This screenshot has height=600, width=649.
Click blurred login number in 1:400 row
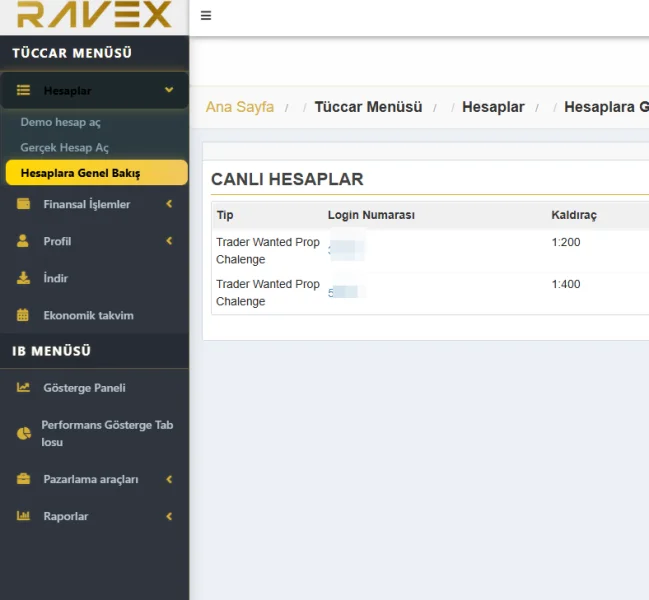point(346,292)
